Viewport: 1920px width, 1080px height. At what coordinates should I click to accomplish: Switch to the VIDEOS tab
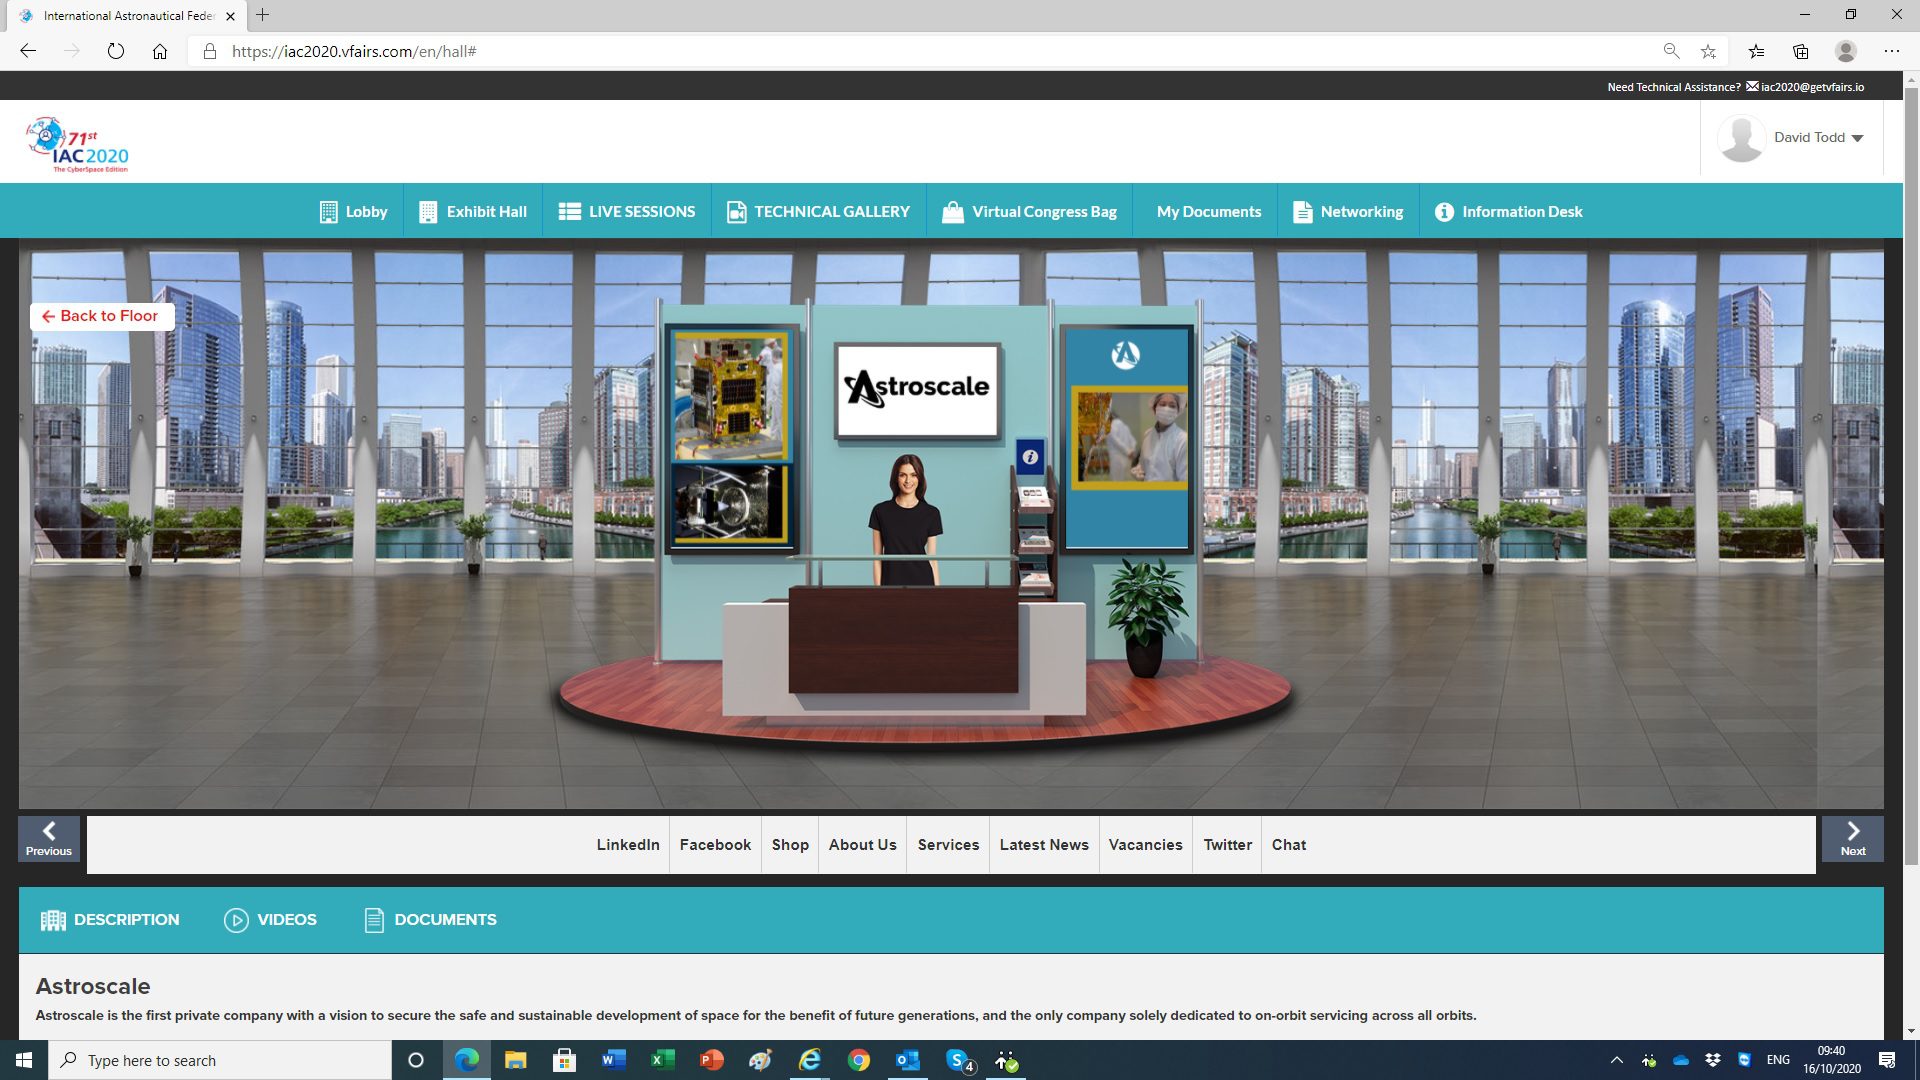coord(270,920)
